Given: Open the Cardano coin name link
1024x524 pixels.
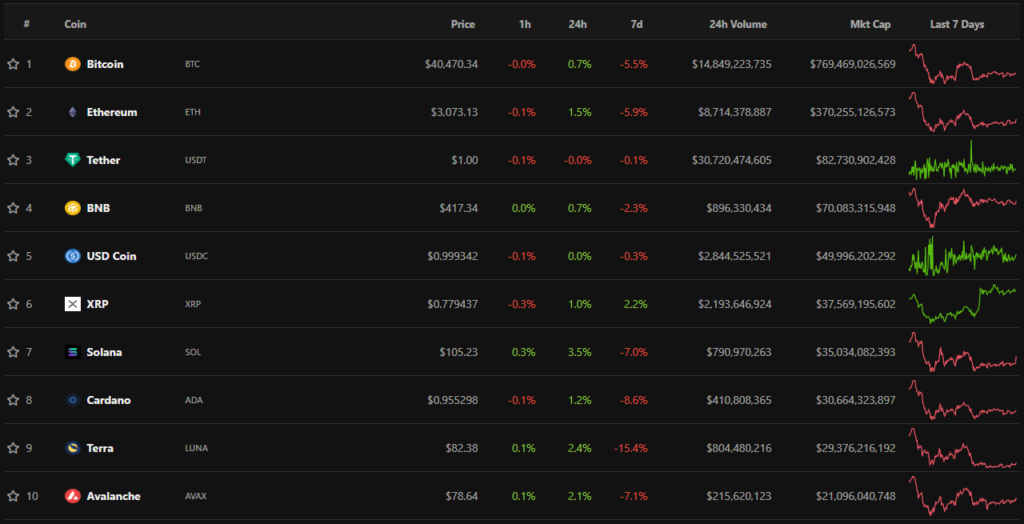Looking at the screenshot, I should [108, 400].
